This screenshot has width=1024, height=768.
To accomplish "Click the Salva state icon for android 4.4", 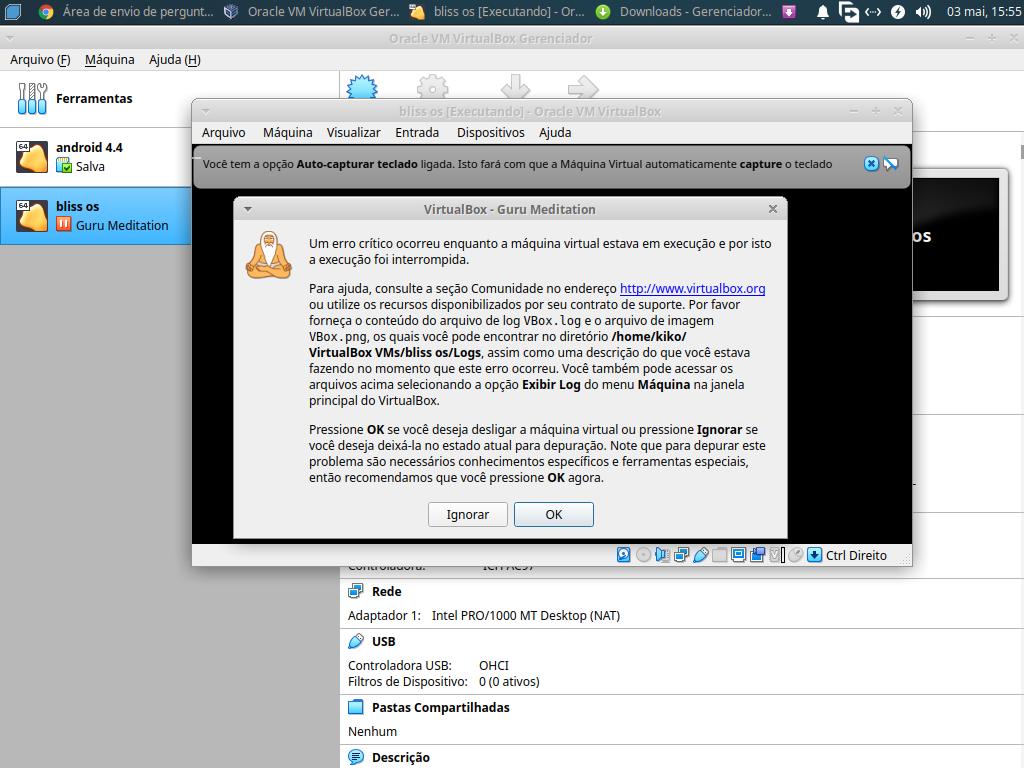I will click(x=63, y=166).
